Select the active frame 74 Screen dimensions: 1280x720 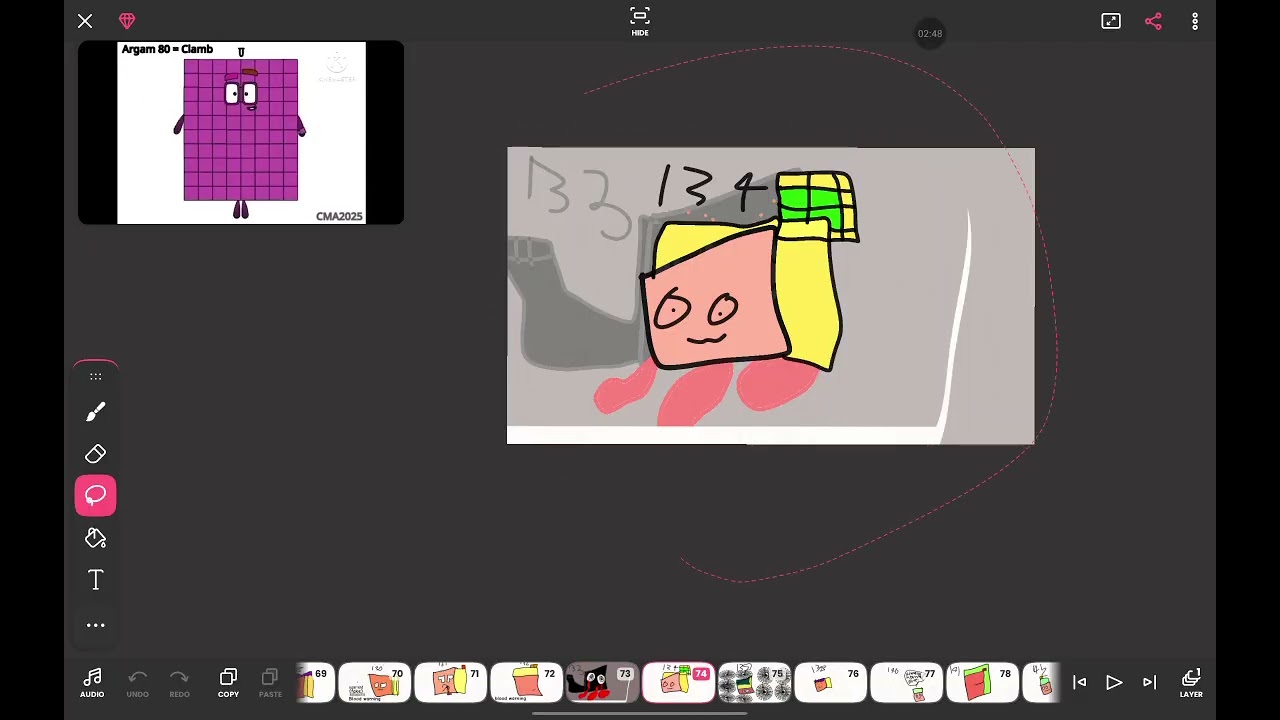tap(678, 683)
